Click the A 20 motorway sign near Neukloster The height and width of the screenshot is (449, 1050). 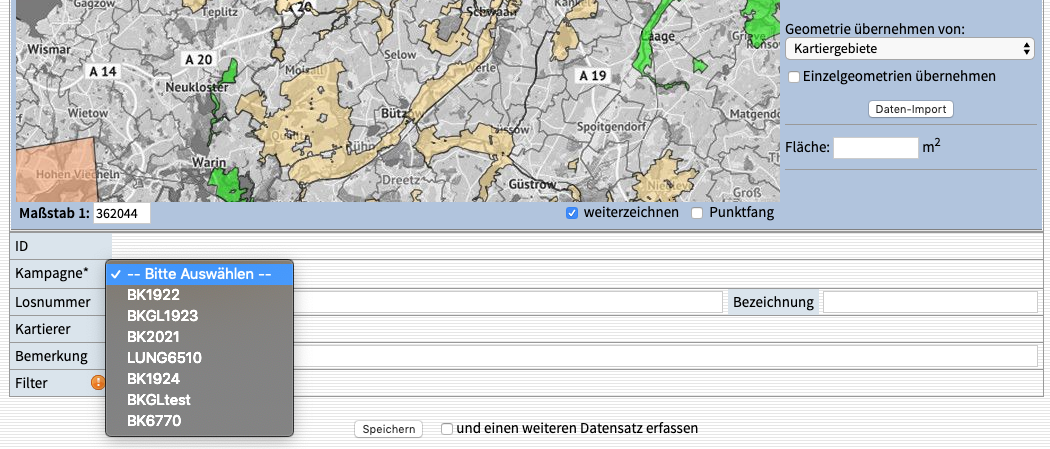199,60
